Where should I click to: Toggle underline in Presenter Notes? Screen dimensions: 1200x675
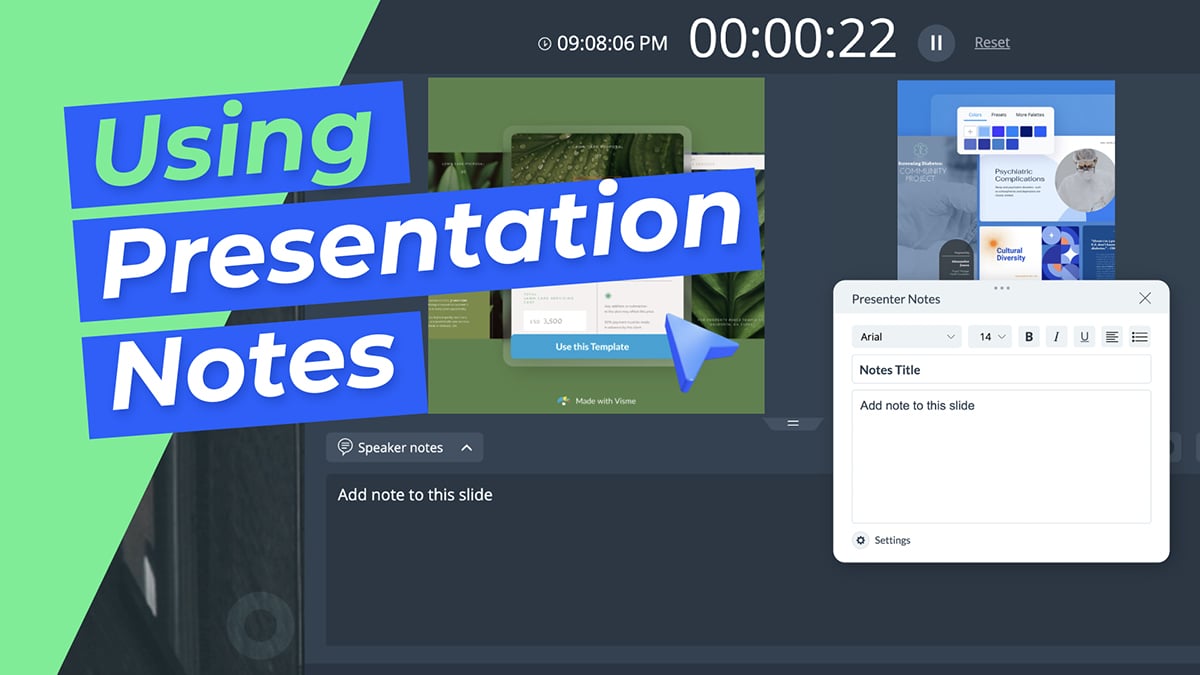pos(1084,337)
